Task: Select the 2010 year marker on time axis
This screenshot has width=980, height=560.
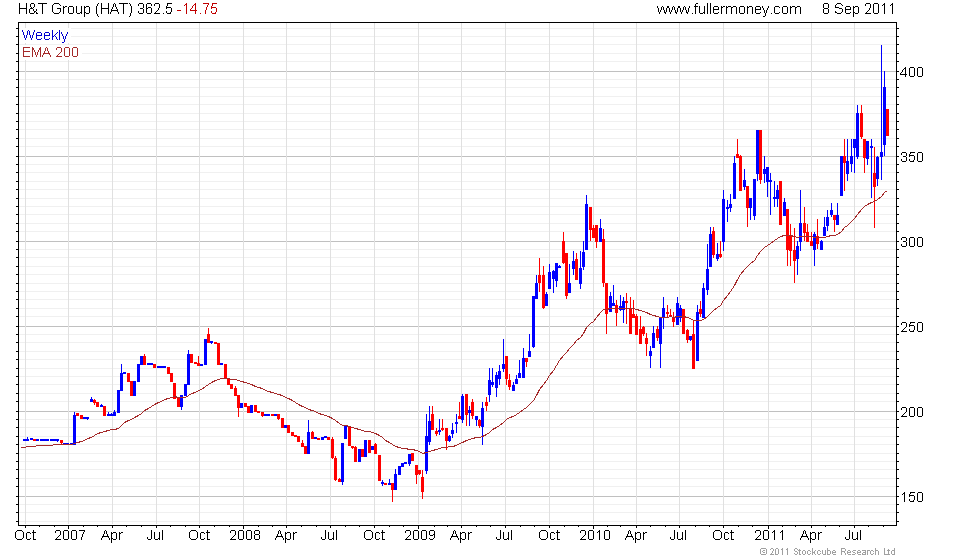Action: pos(594,536)
